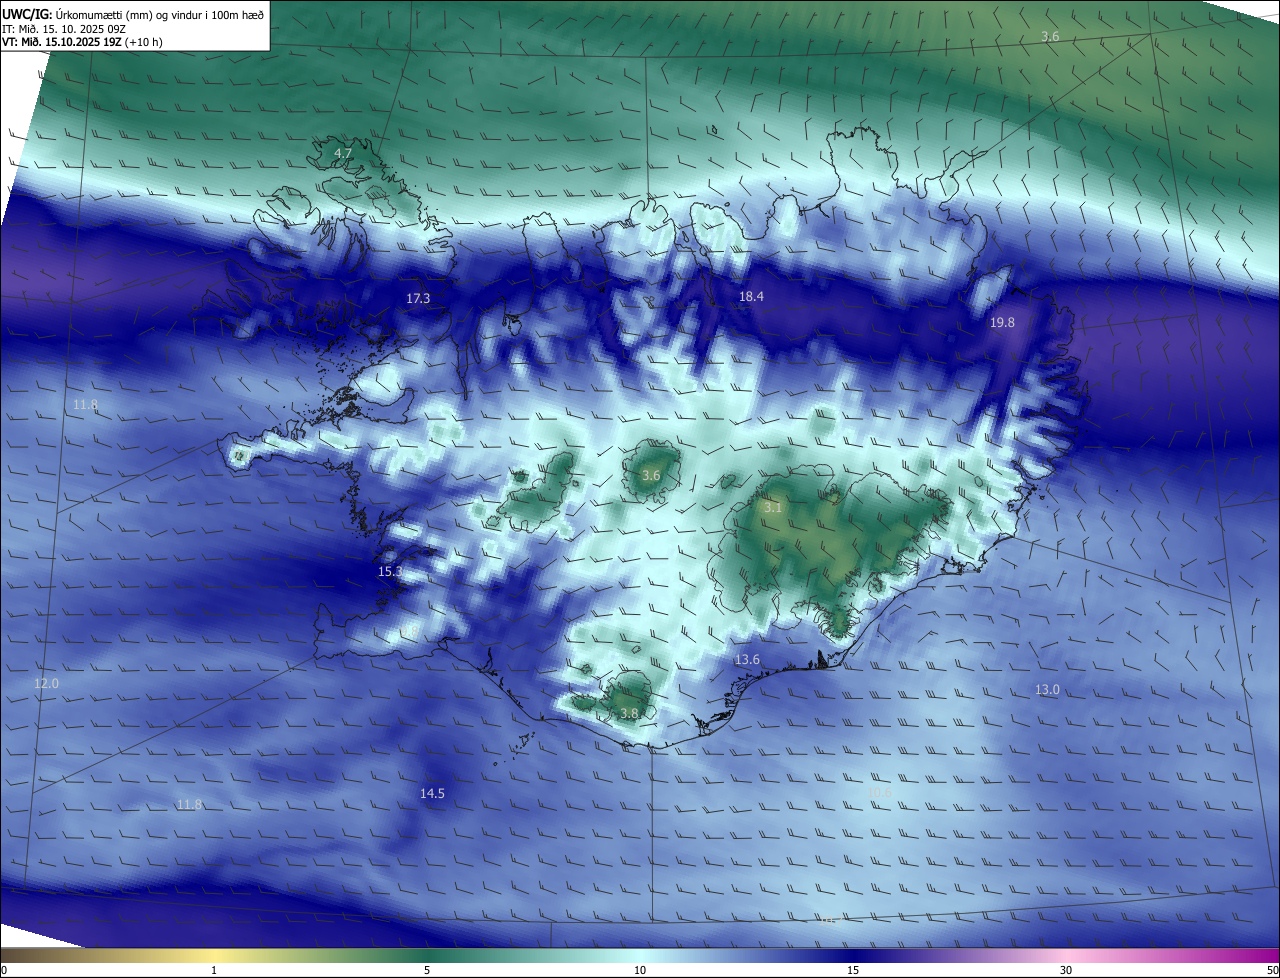Click the 13.0 value over the southeast sea
The image size is (1280, 978).
point(1047,689)
